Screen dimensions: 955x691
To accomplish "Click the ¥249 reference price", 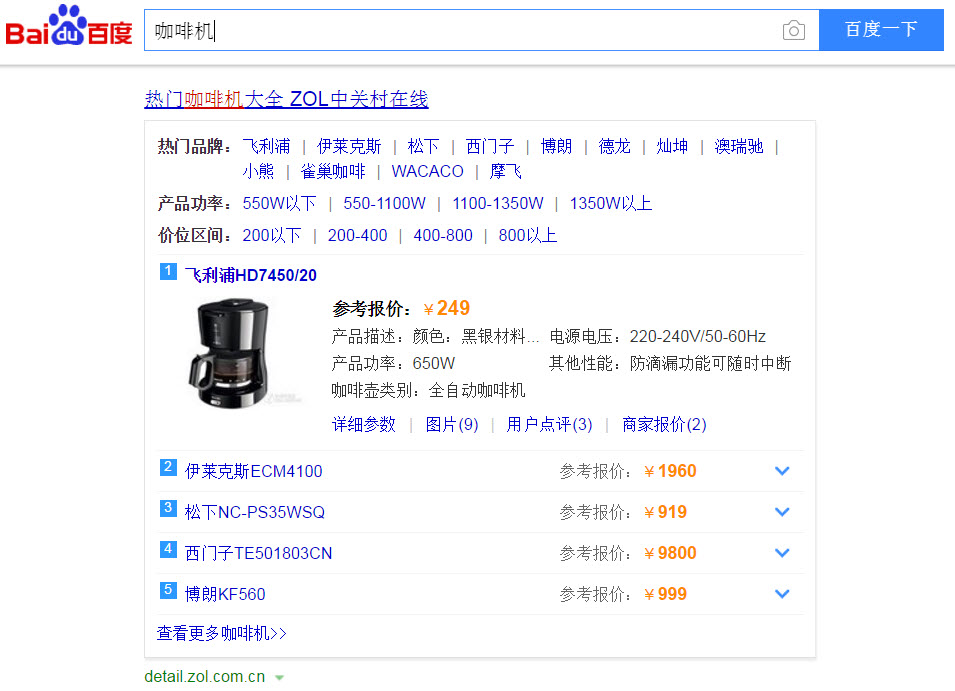I will point(446,308).
